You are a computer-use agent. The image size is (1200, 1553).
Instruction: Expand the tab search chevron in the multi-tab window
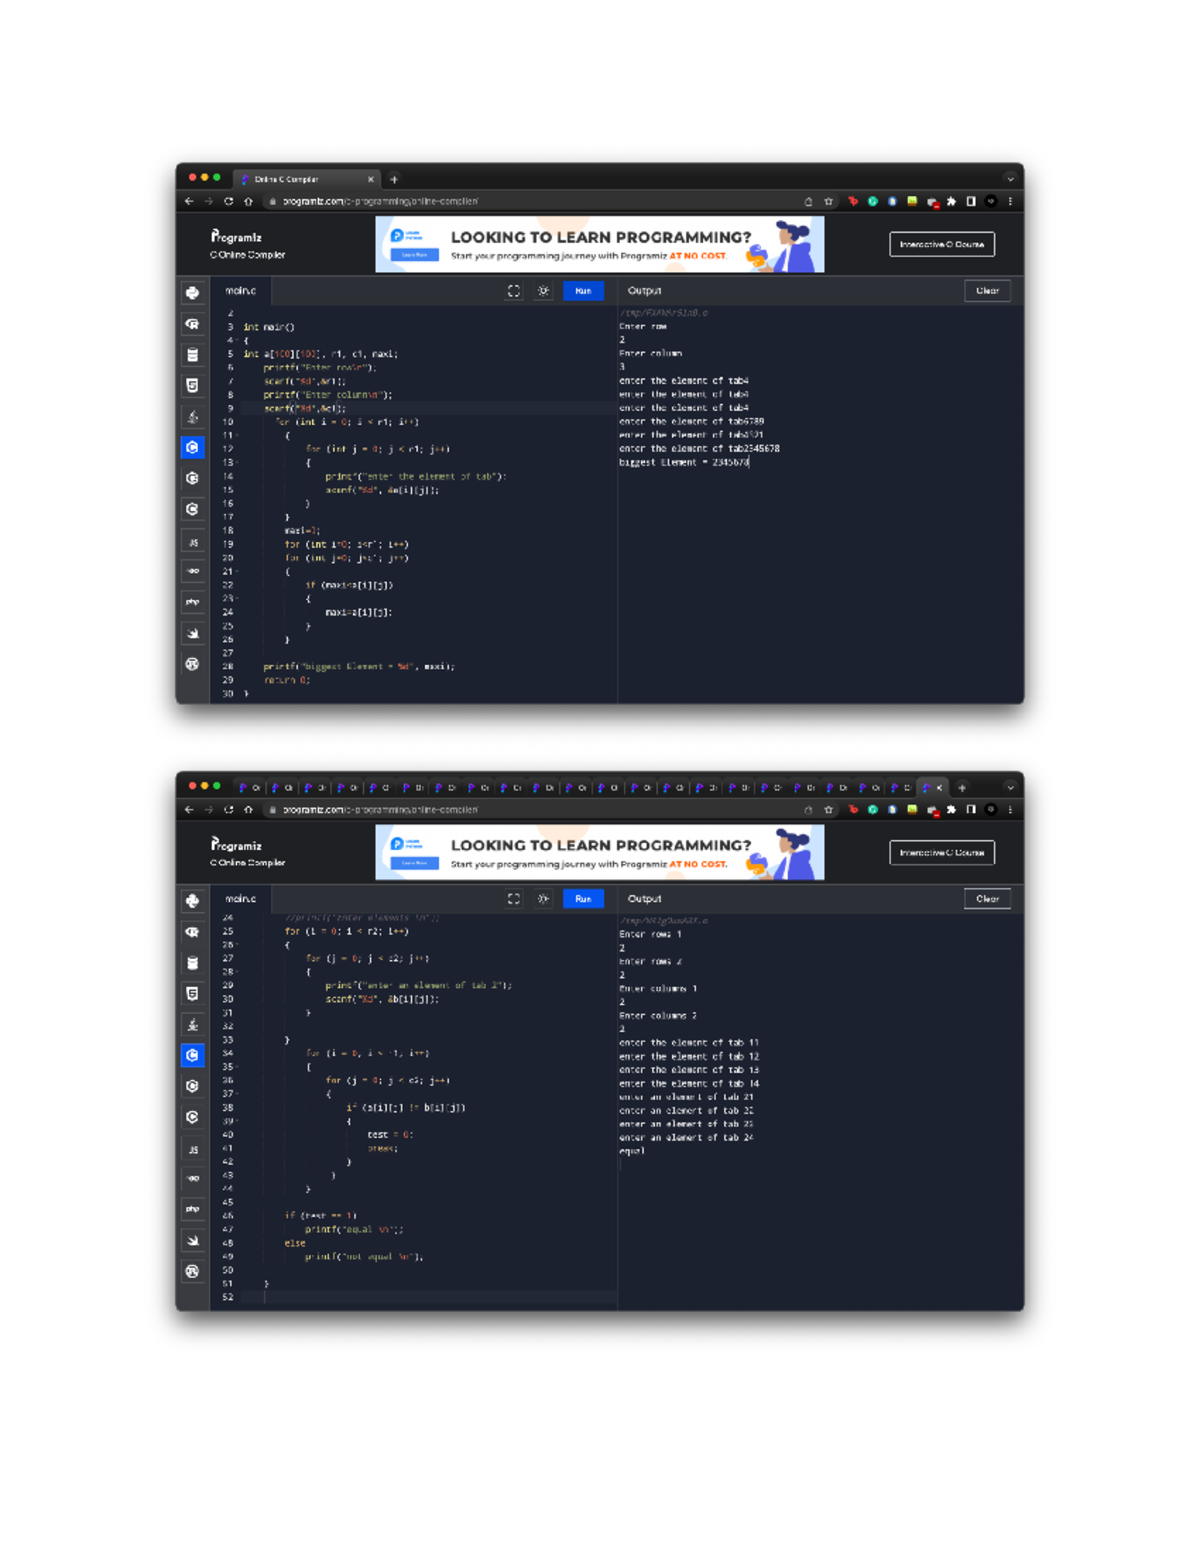pyautogui.click(x=1010, y=788)
